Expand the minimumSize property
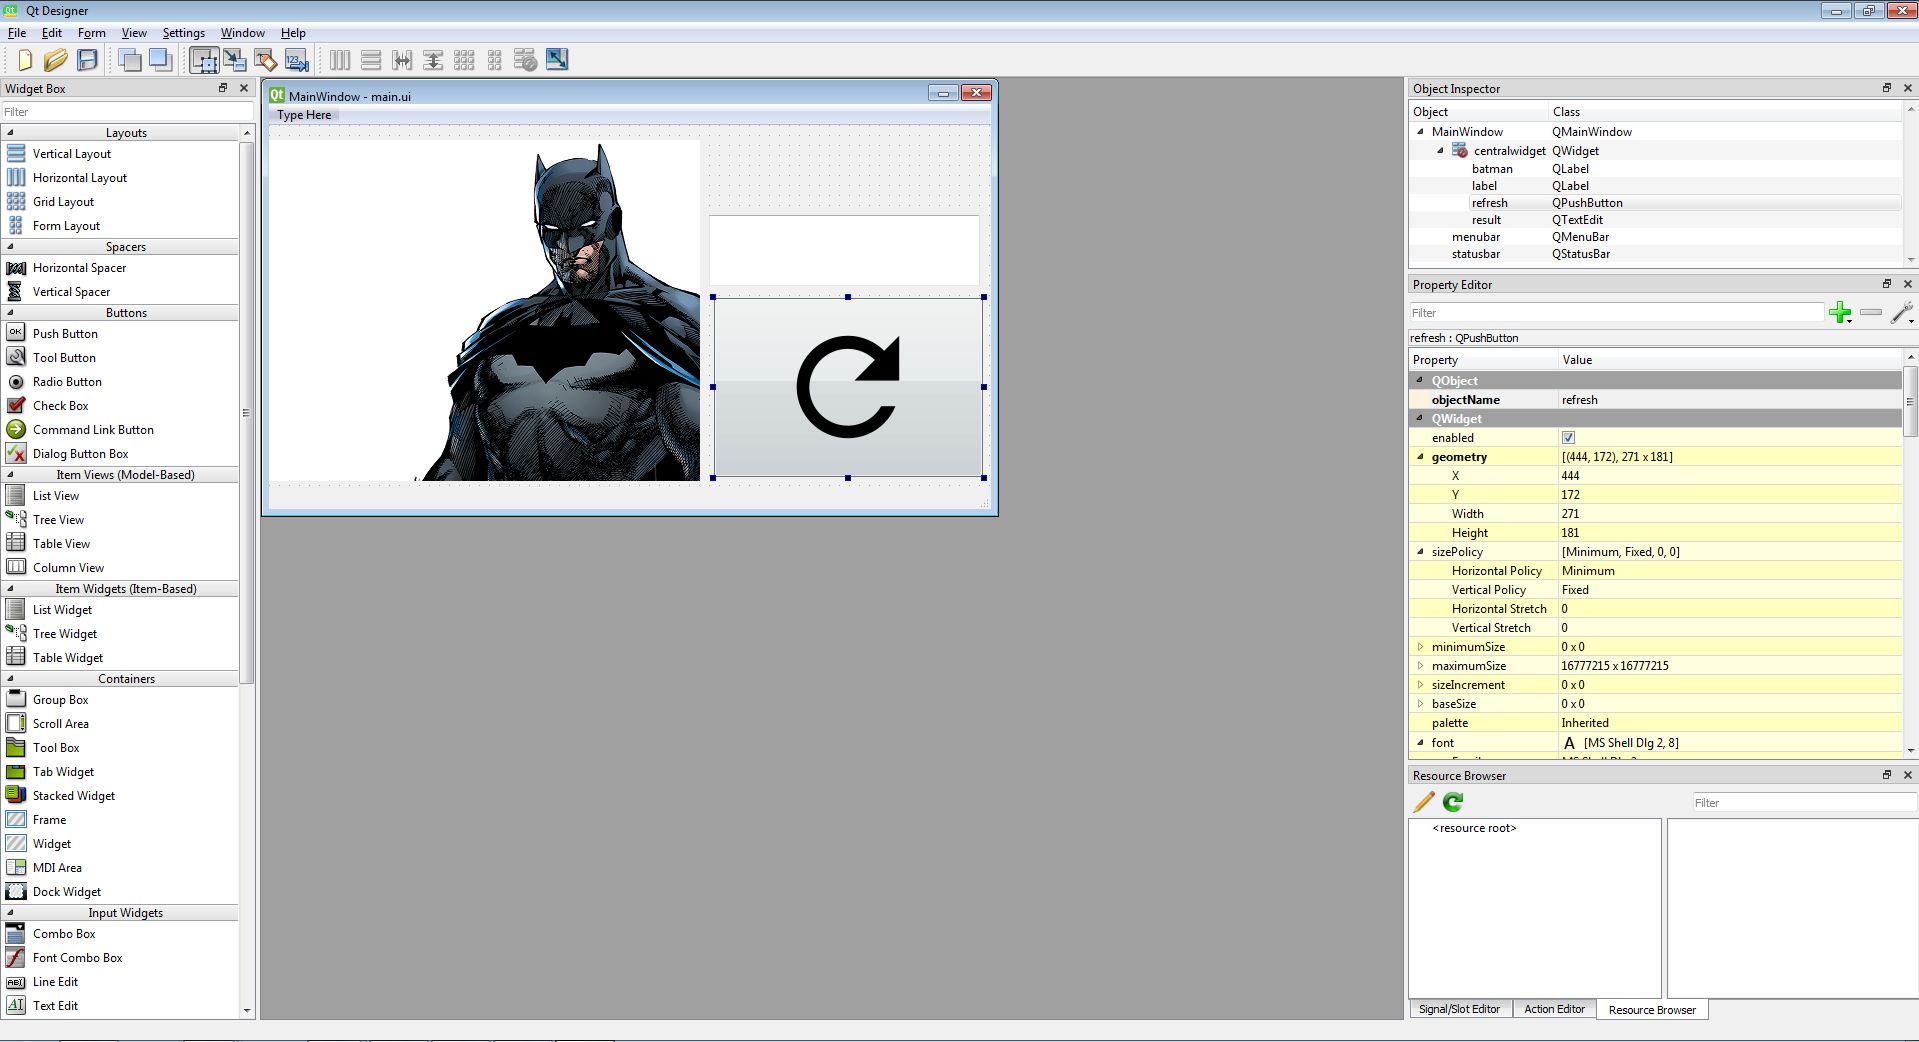 click(x=1420, y=647)
